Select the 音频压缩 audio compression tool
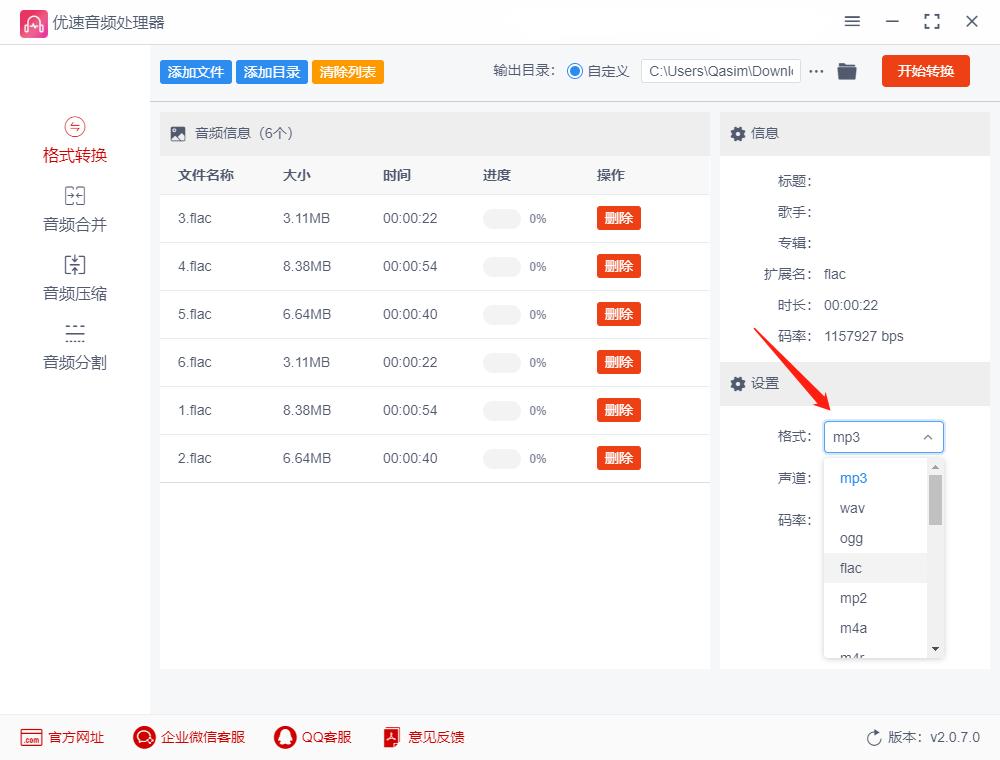The image size is (1000, 760). click(x=74, y=276)
